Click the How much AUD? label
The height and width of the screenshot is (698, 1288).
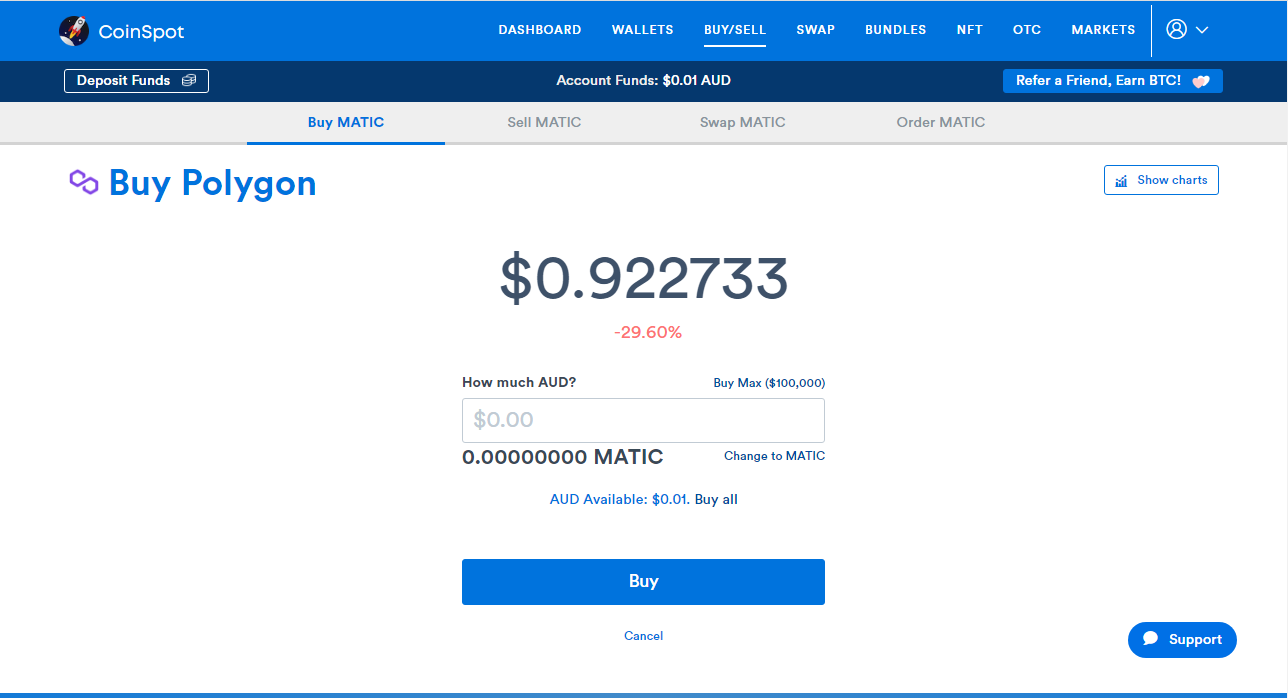(519, 382)
